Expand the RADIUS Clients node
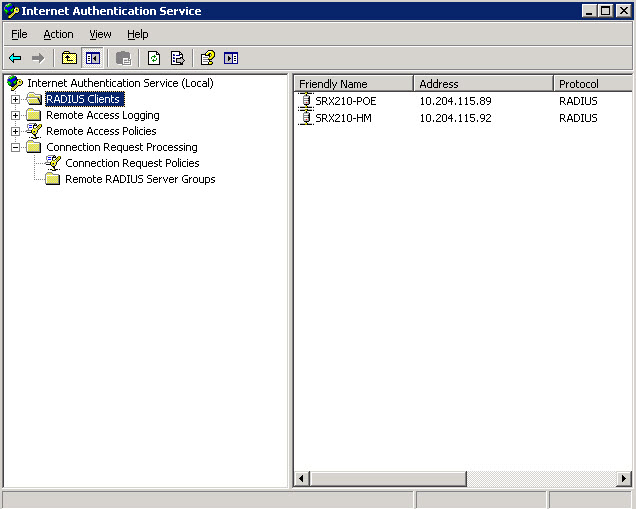The image size is (636, 509). point(15,99)
